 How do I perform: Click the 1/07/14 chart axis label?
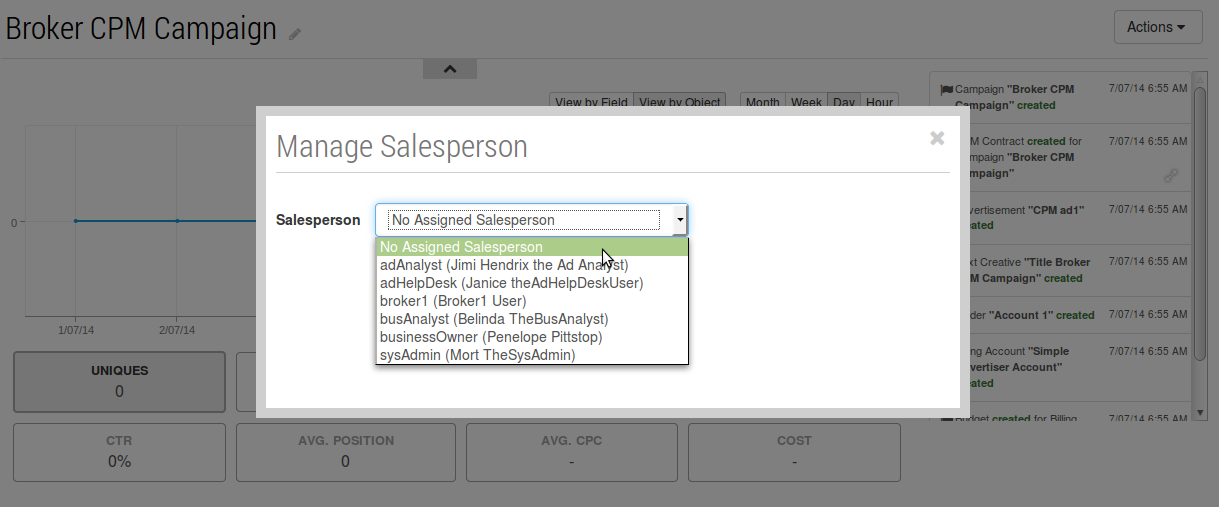pos(75,329)
